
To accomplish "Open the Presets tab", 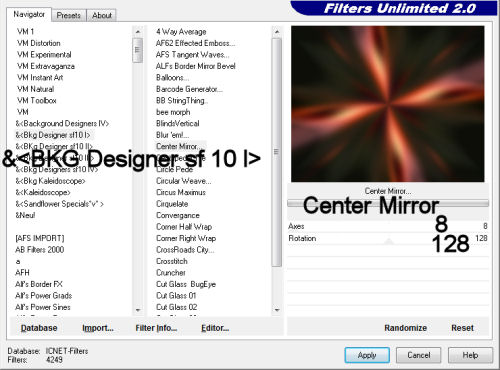I will tap(69, 15).
